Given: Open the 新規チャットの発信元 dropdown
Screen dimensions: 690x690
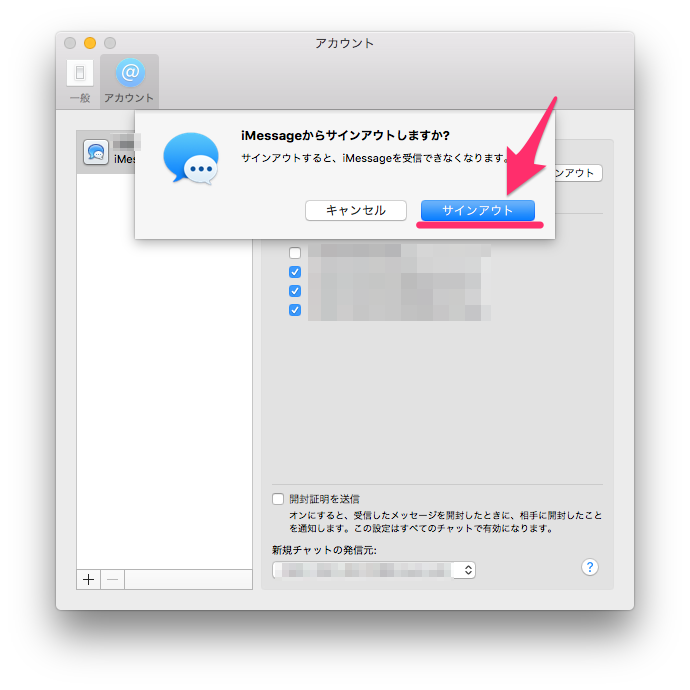Looking at the screenshot, I should (x=372, y=570).
